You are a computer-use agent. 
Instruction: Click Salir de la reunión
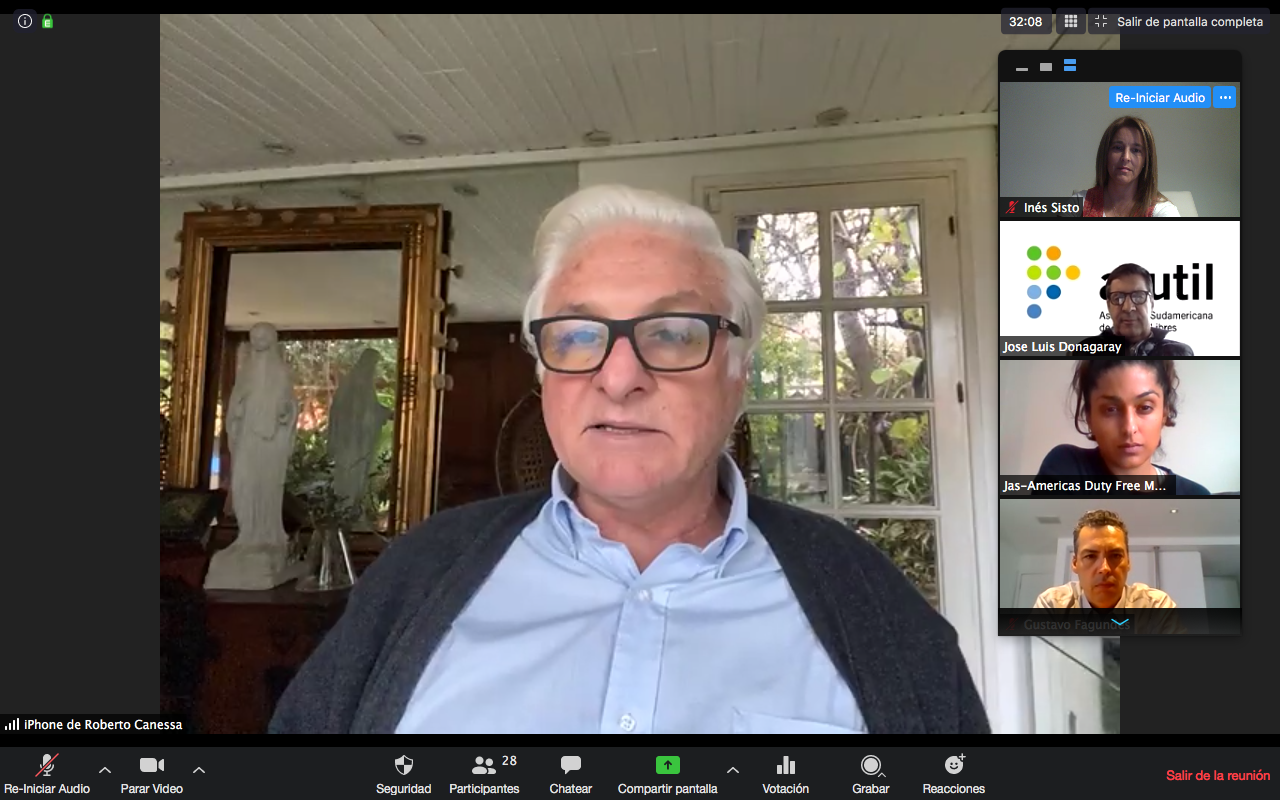click(1217, 775)
